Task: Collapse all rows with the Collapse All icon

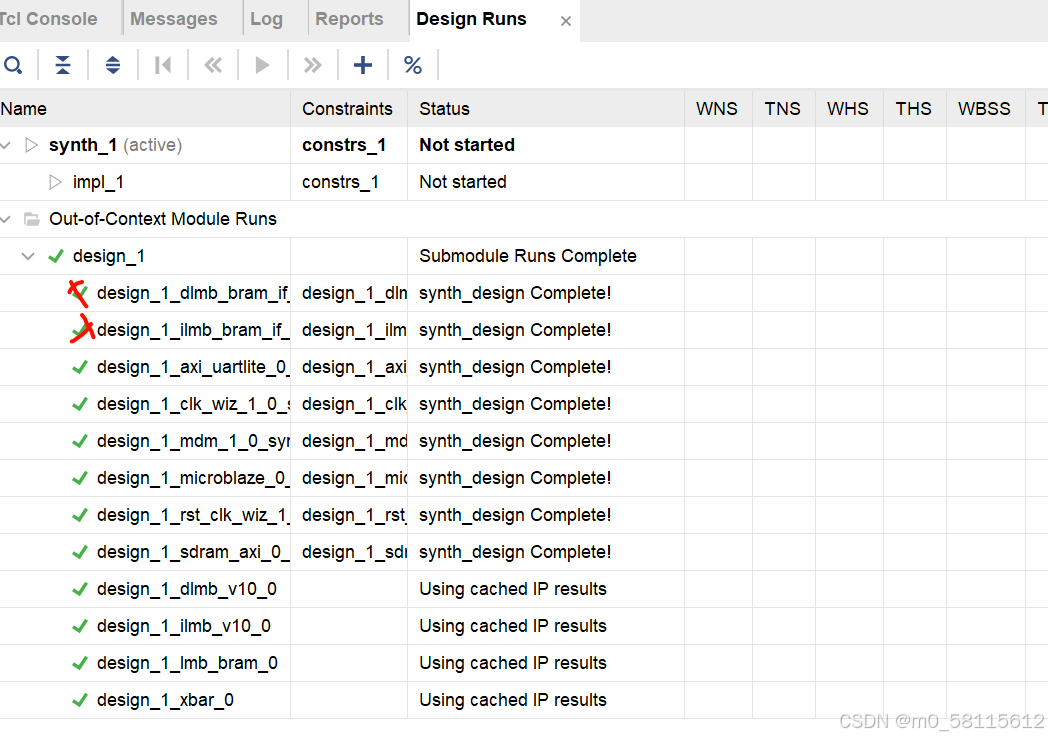Action: point(63,65)
